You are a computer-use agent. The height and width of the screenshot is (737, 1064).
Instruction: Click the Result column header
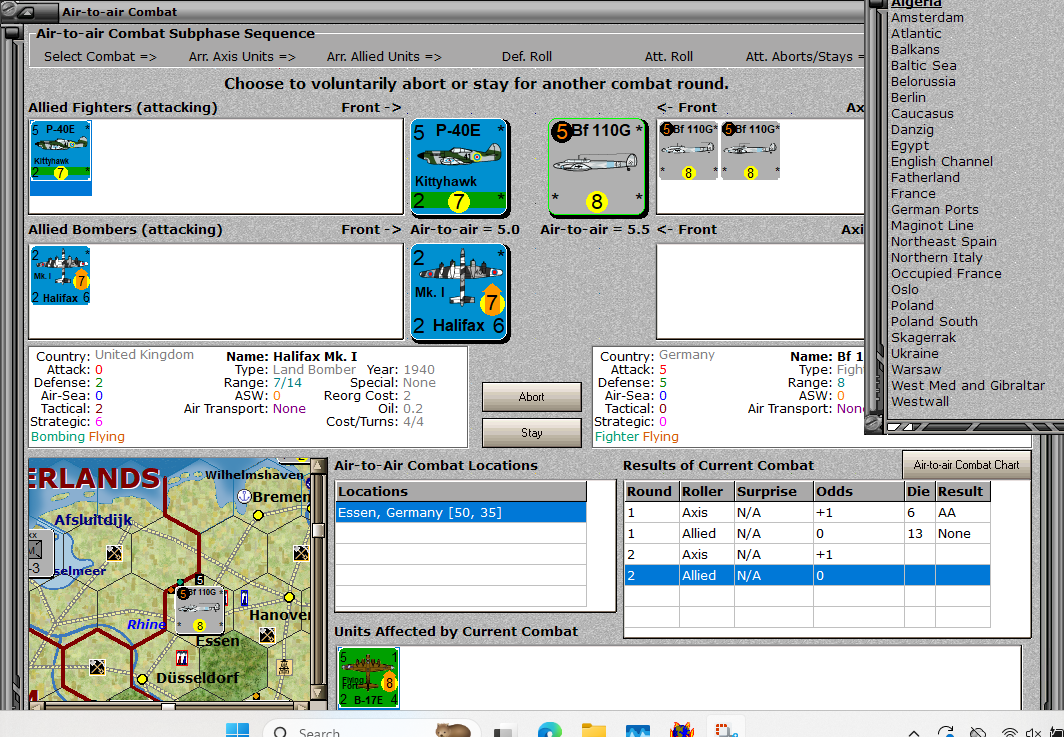click(x=962, y=491)
